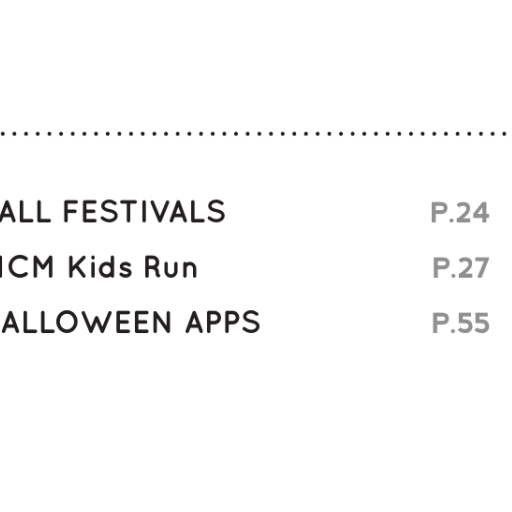Select the word FESTIVALS
The width and height of the screenshot is (512, 512).
tap(144, 211)
